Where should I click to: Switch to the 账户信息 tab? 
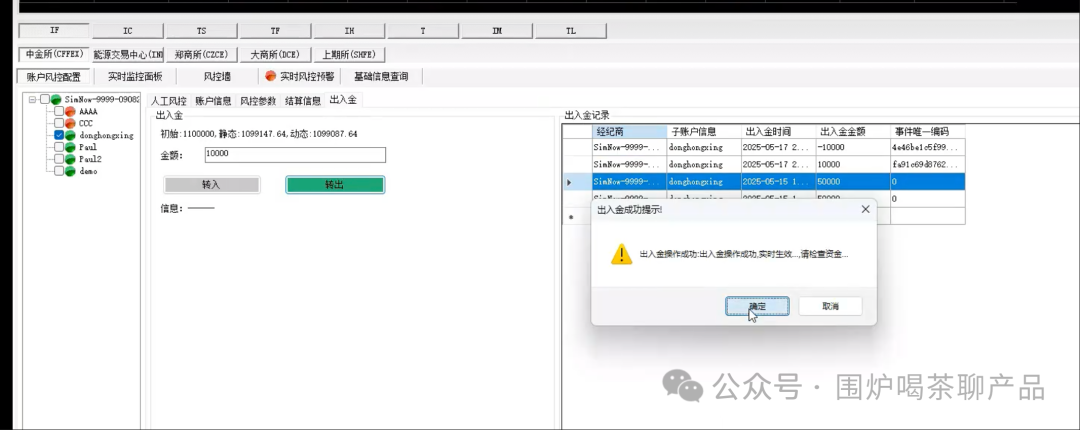point(213,101)
